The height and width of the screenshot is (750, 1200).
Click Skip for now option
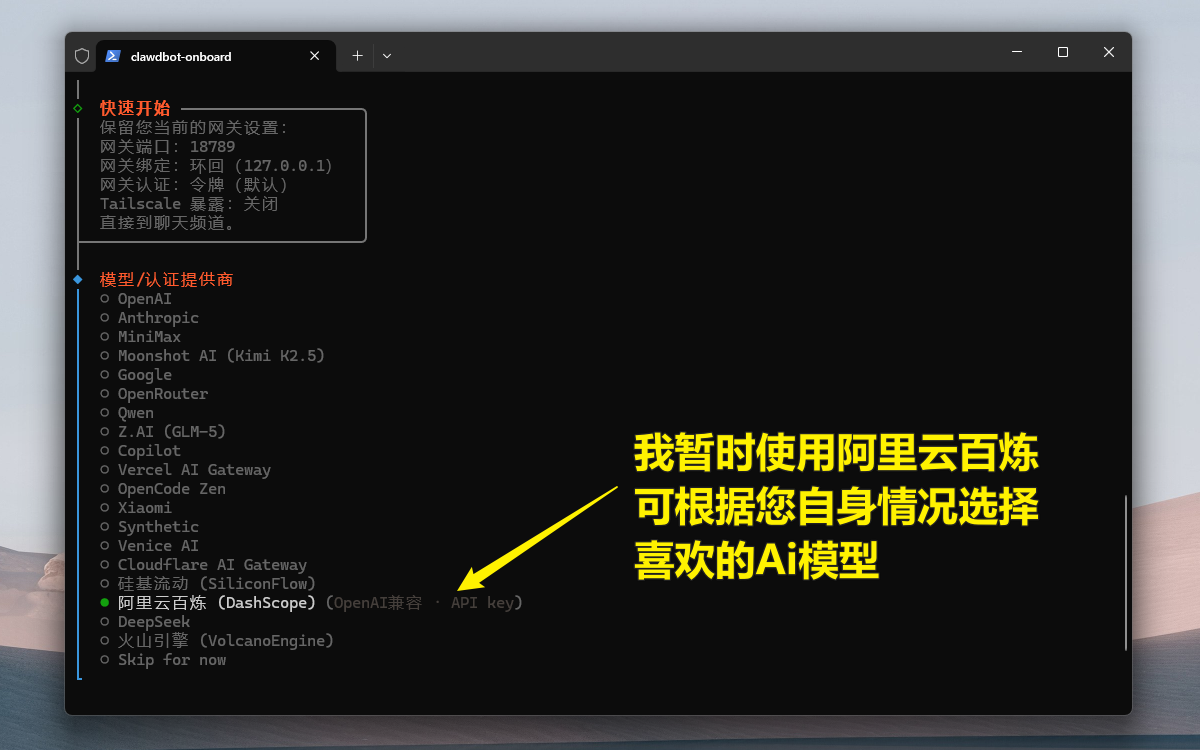coord(171,660)
